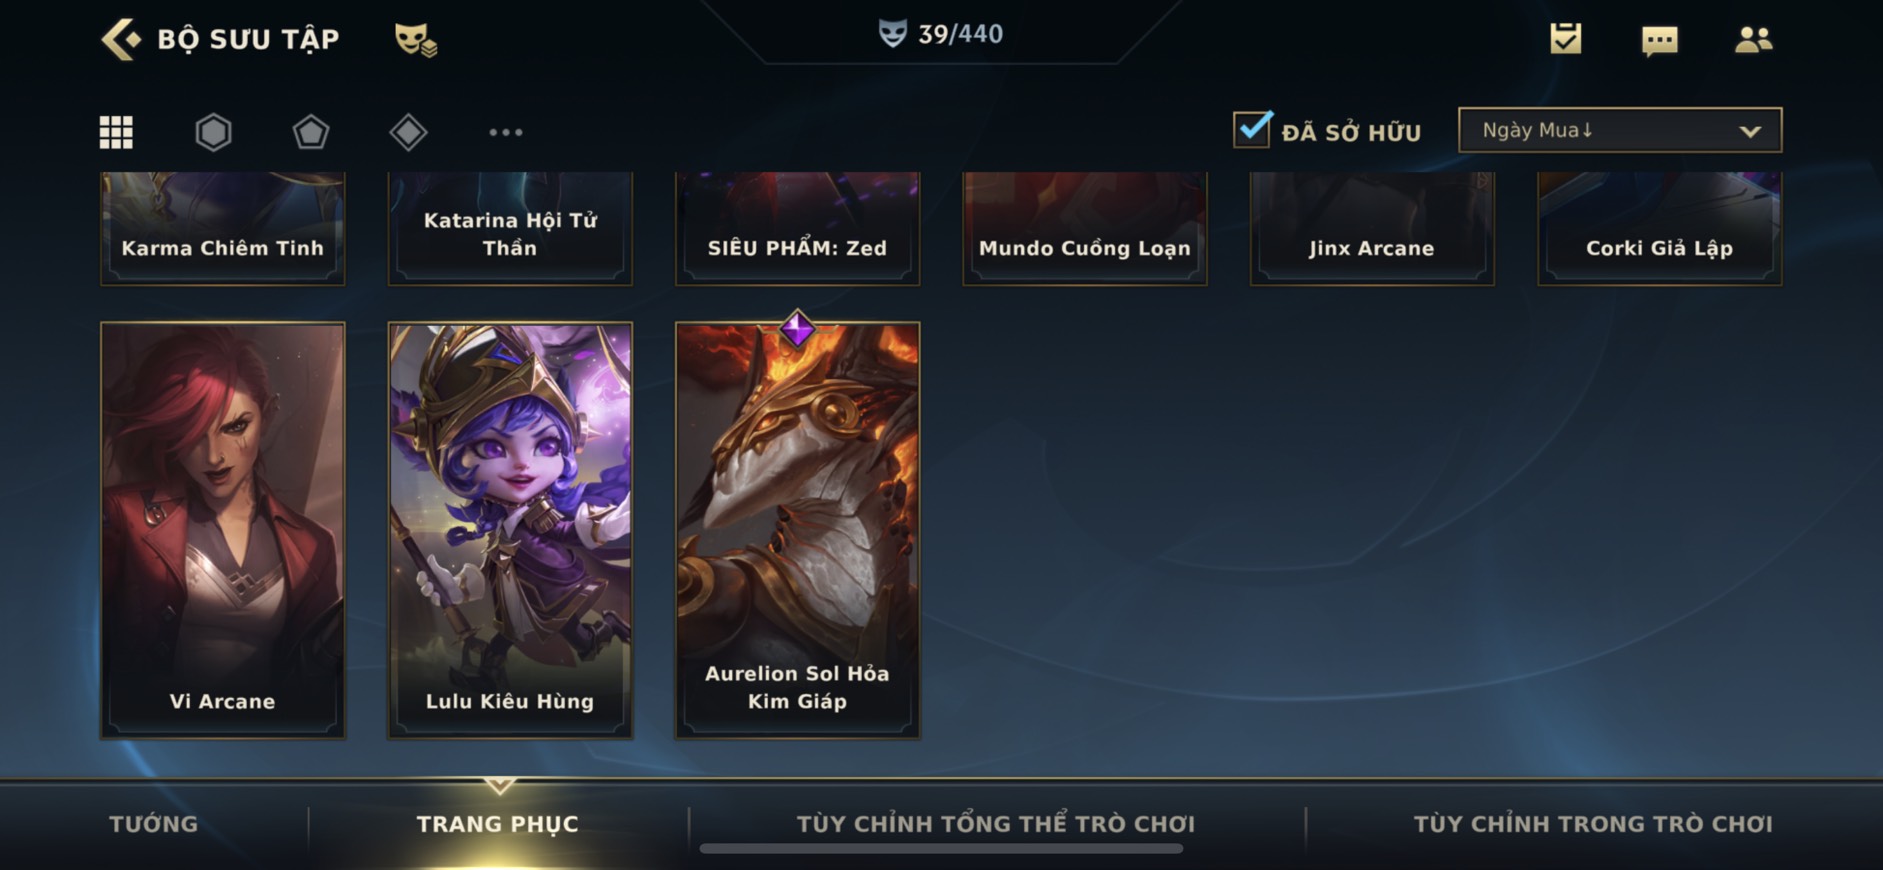Screen dimensions: 1883x870
Task: Click the horizontal scrollbar under bottom tabs
Action: [x=941, y=849]
